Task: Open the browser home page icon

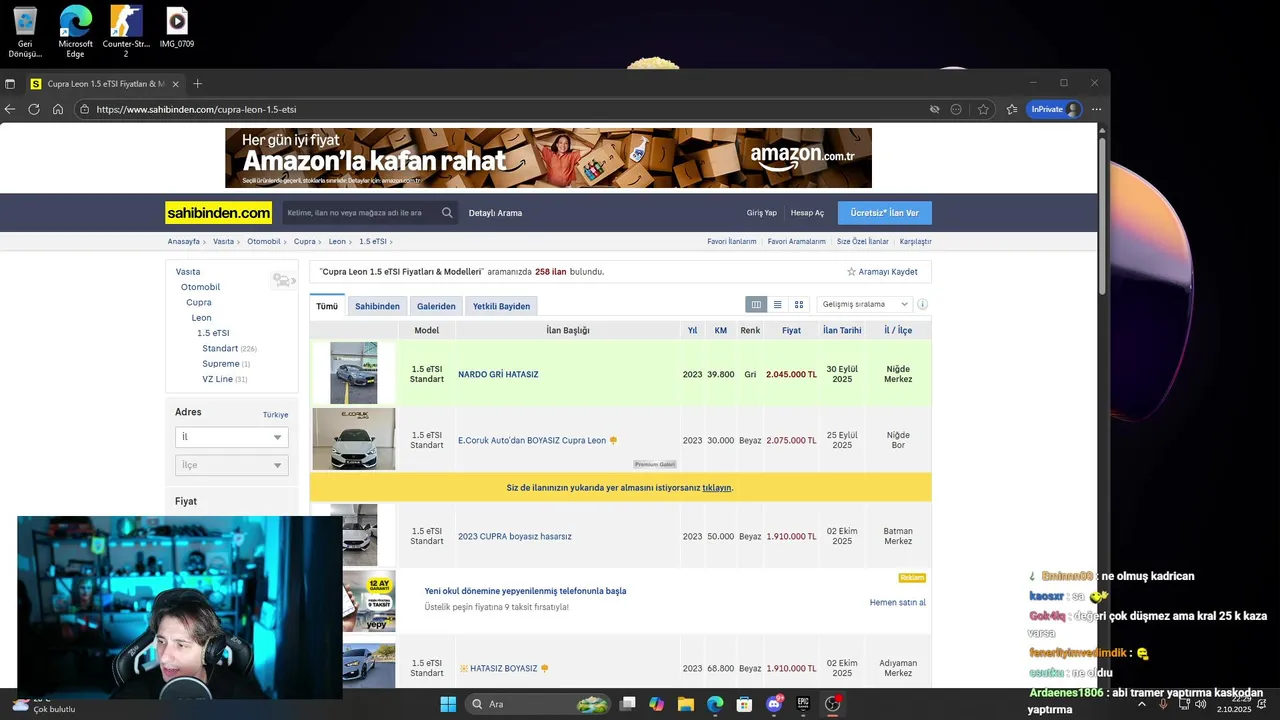Action: 58,109
